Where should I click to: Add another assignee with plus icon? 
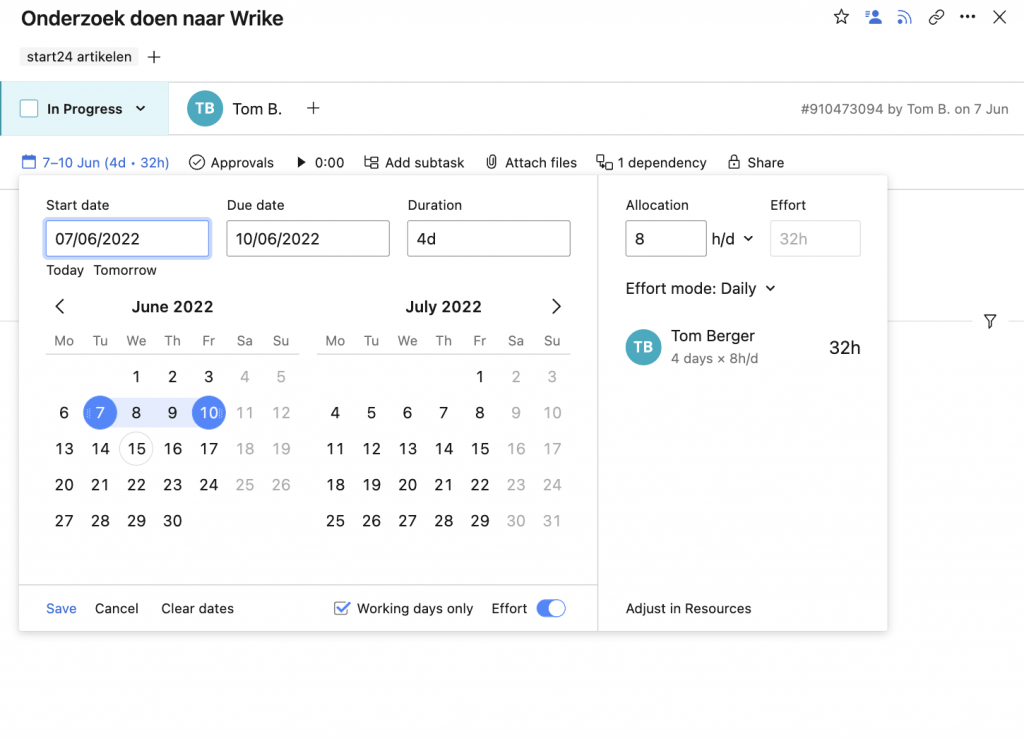[313, 108]
